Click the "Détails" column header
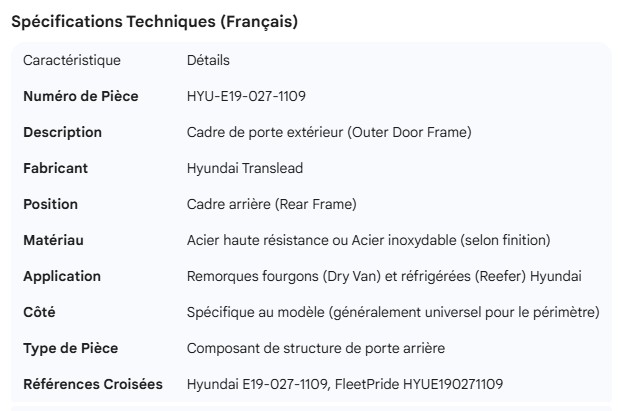Viewport: 619px width, 411px height. tap(208, 60)
